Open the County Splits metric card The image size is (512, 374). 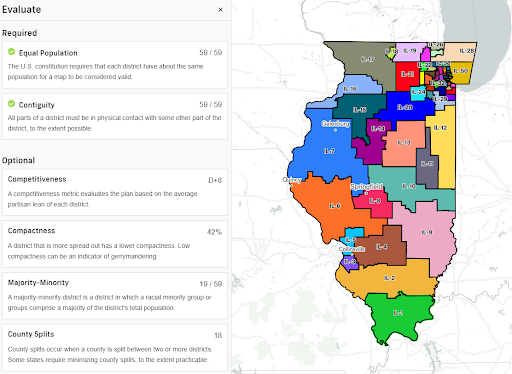(x=115, y=347)
